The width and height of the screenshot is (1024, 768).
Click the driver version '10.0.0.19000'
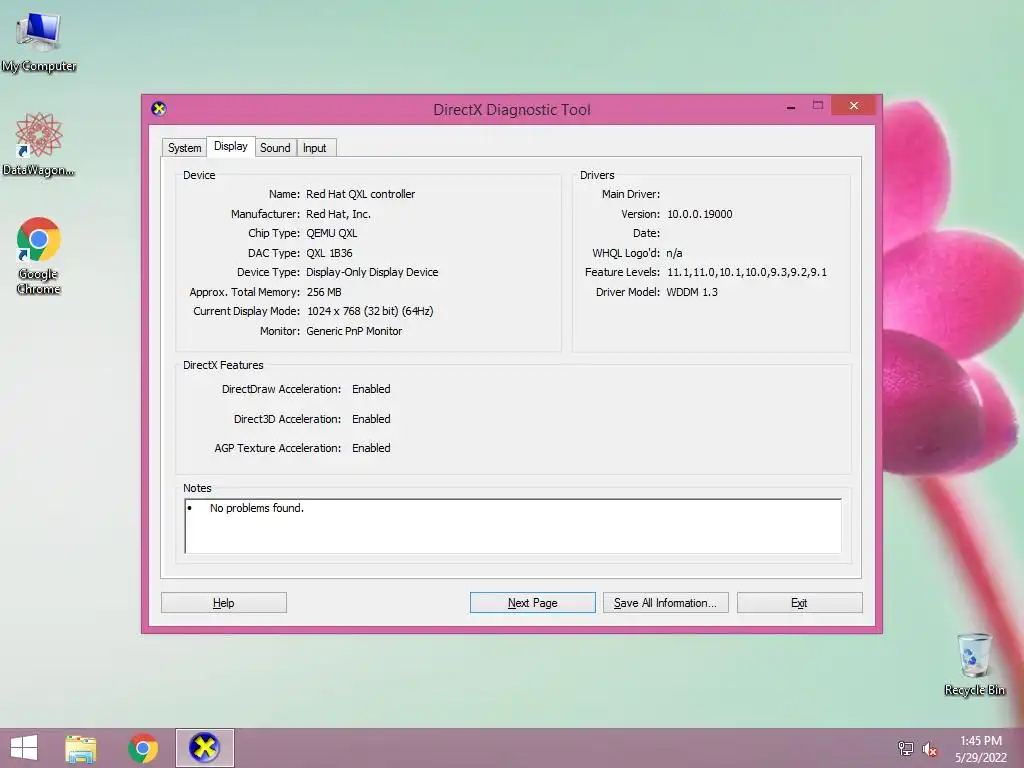coord(699,214)
